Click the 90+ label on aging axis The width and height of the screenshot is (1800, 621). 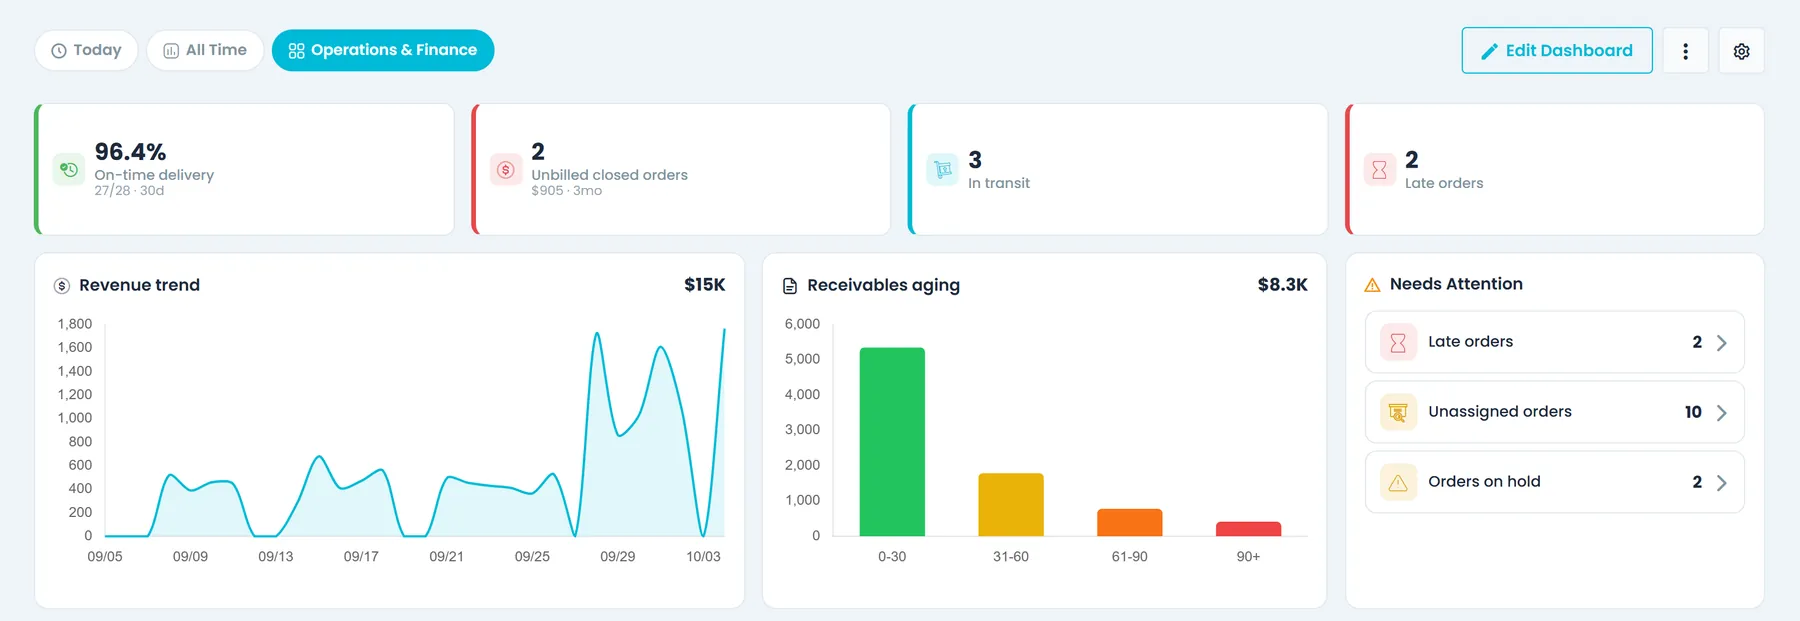(1248, 557)
